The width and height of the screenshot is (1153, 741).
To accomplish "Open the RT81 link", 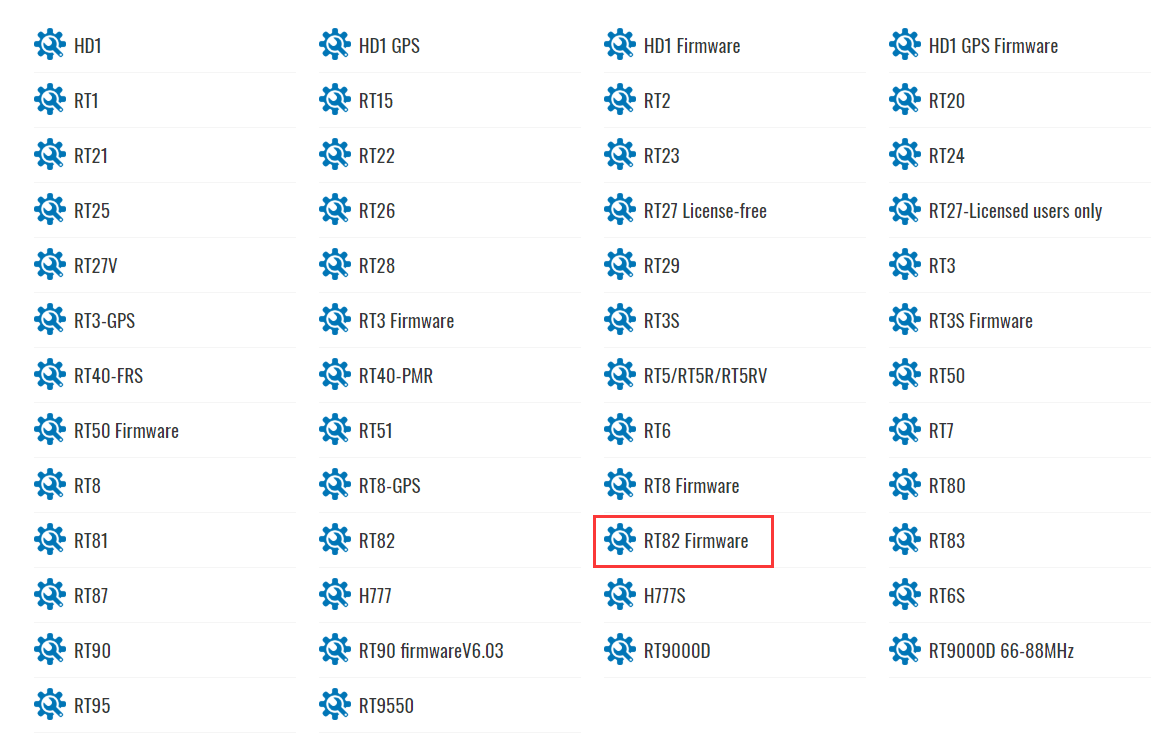I will click(x=91, y=541).
